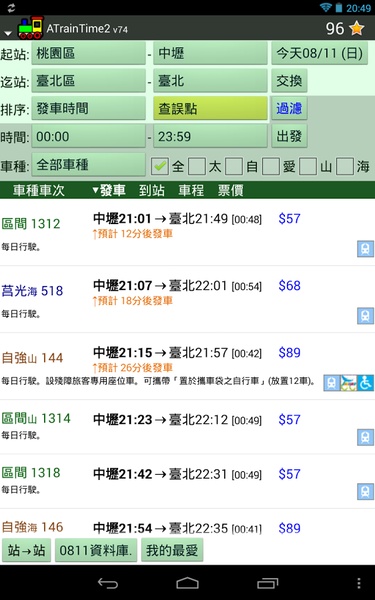Tap the Android back navigation button
Image resolution: width=375 pixels, height=600 pixels.
click(x=108, y=583)
